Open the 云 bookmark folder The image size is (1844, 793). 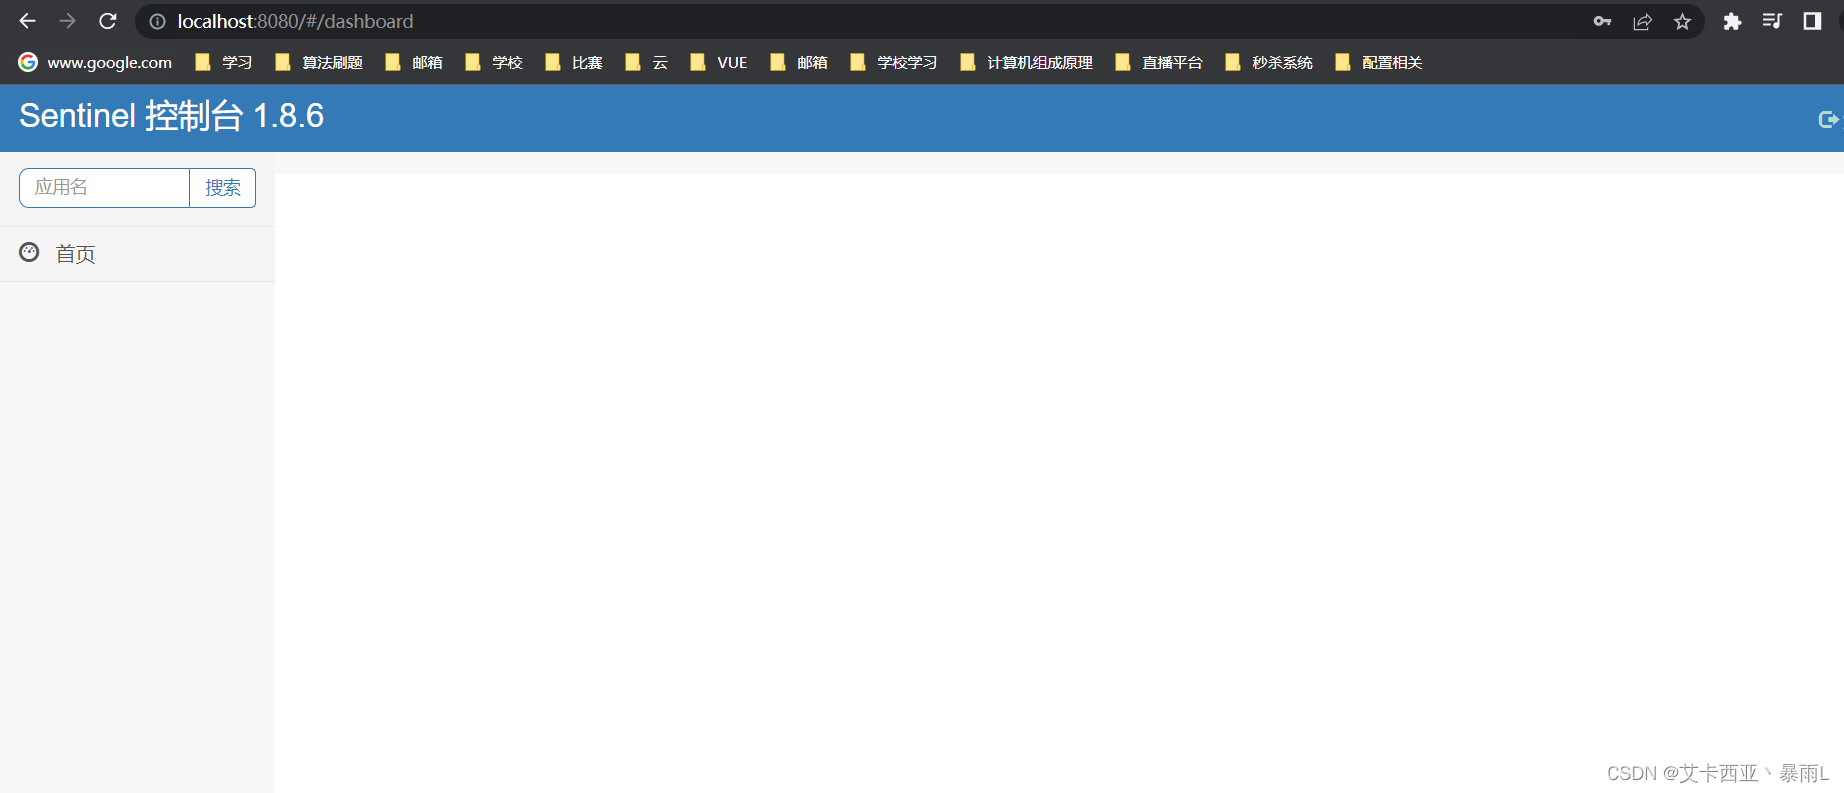pyautogui.click(x=646, y=62)
